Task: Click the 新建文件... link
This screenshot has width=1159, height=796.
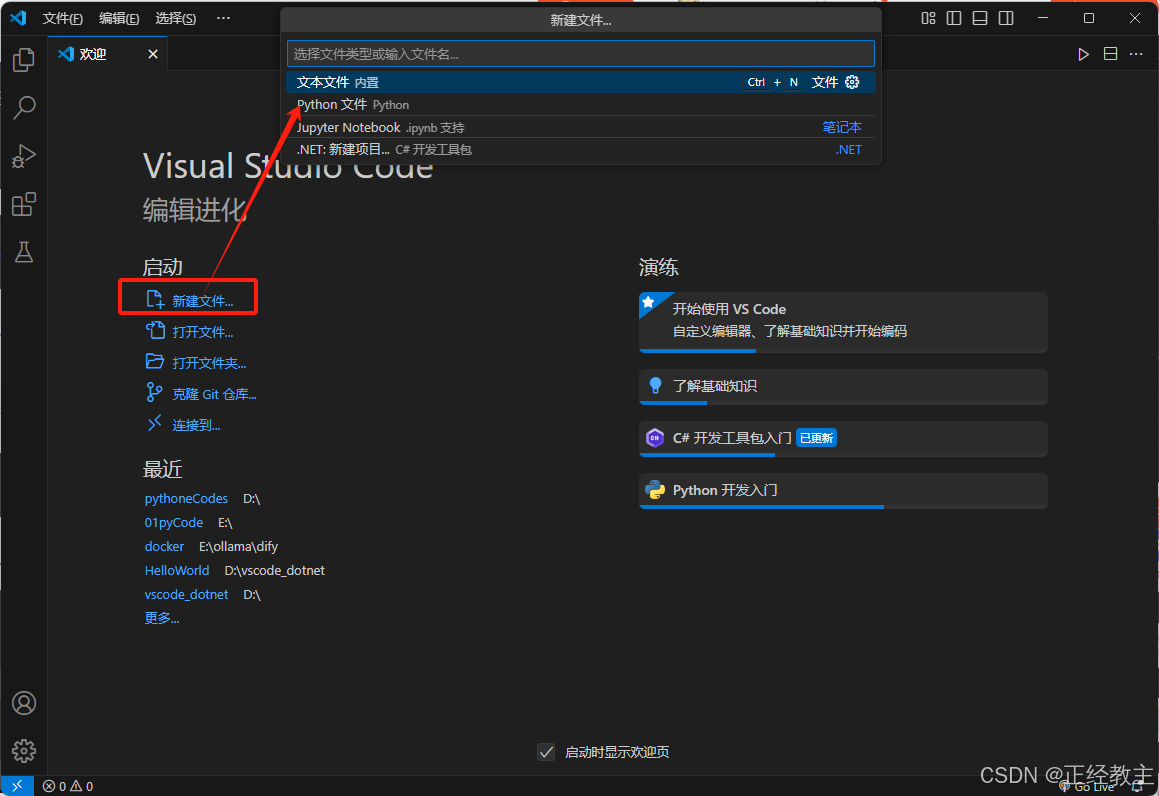Action: 203,301
